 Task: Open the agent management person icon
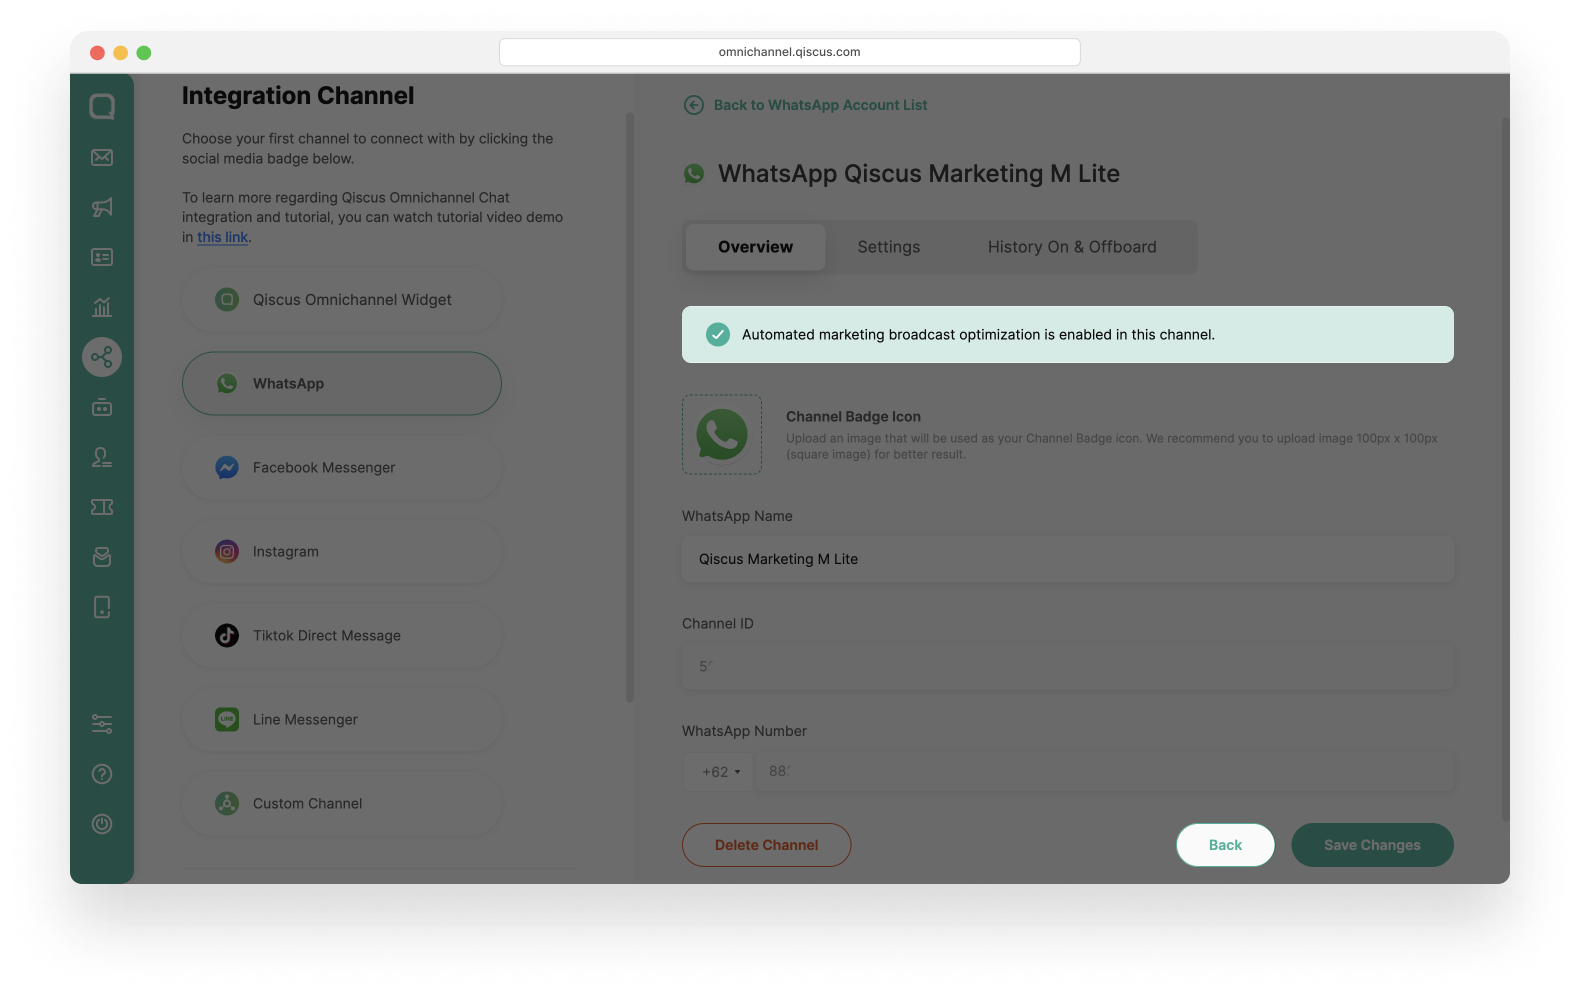[102, 457]
